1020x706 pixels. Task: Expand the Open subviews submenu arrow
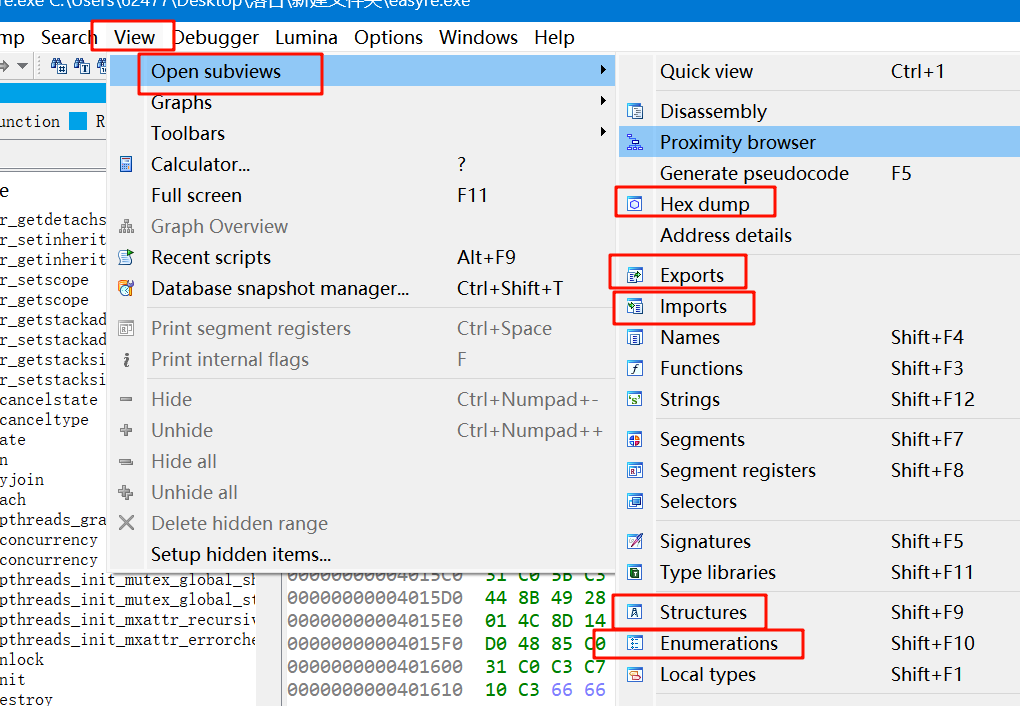point(603,70)
